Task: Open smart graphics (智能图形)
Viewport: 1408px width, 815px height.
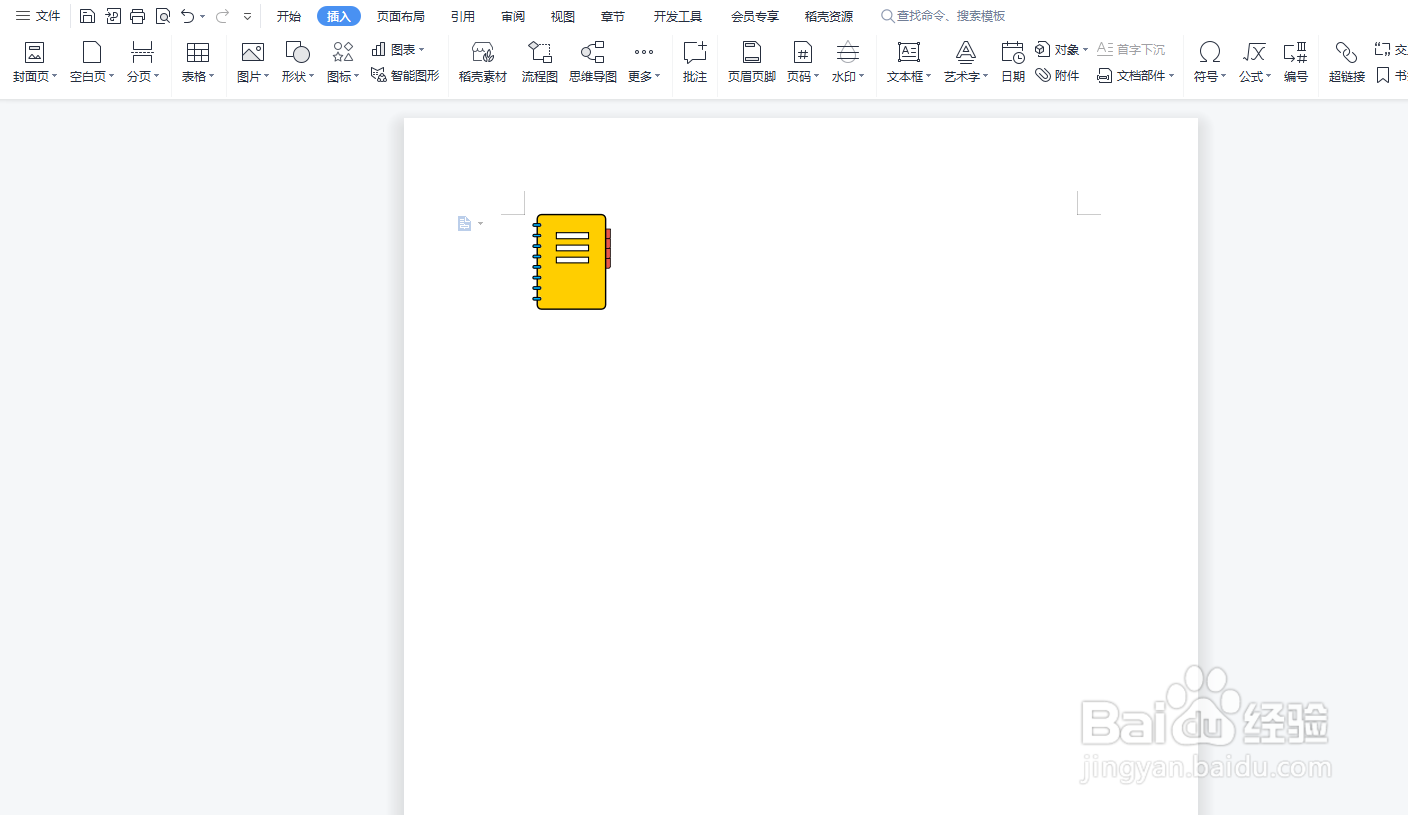Action: coord(405,75)
